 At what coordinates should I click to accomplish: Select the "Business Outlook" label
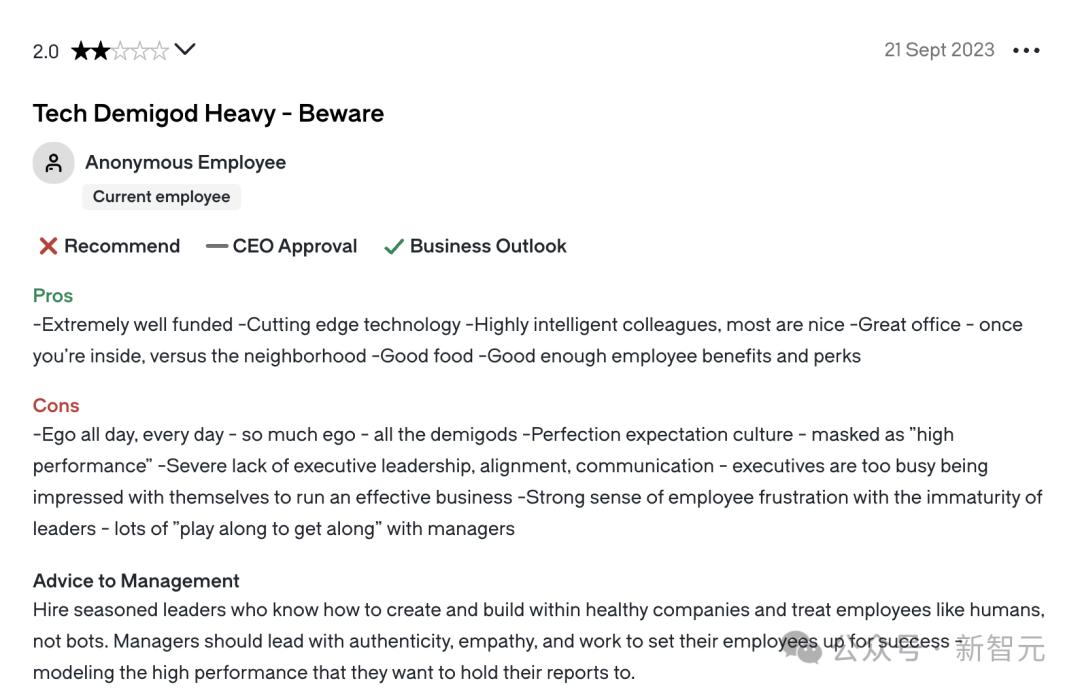488,246
